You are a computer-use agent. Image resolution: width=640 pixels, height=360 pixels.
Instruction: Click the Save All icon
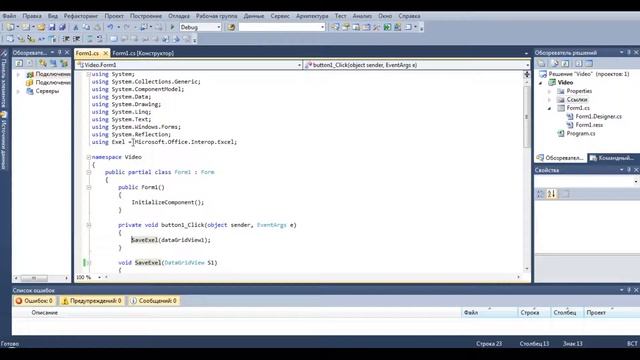tap(62, 27)
